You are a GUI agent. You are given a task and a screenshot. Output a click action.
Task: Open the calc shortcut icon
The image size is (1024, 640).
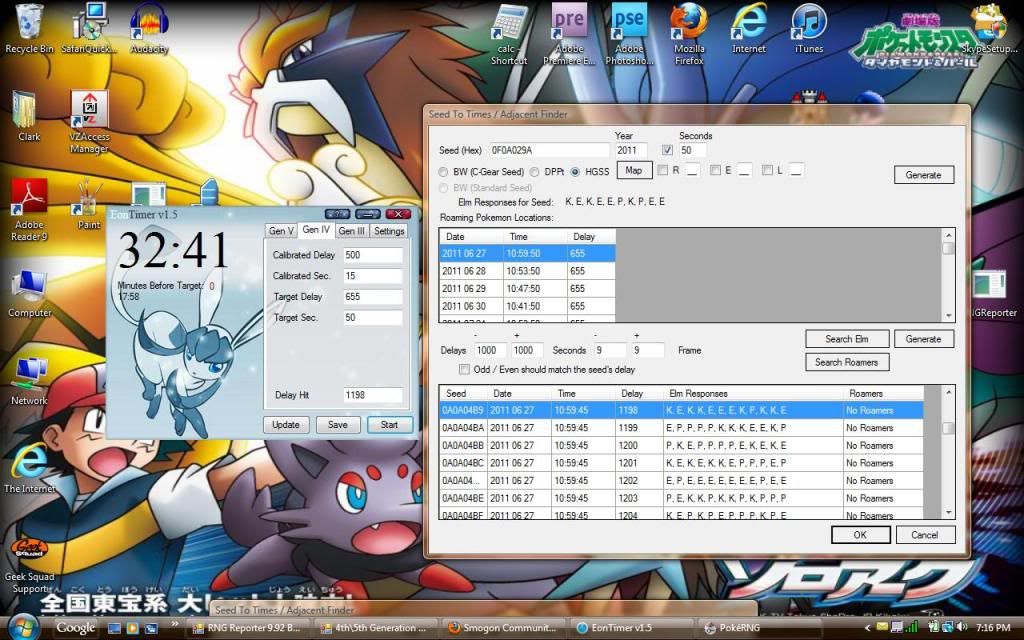pos(510,24)
